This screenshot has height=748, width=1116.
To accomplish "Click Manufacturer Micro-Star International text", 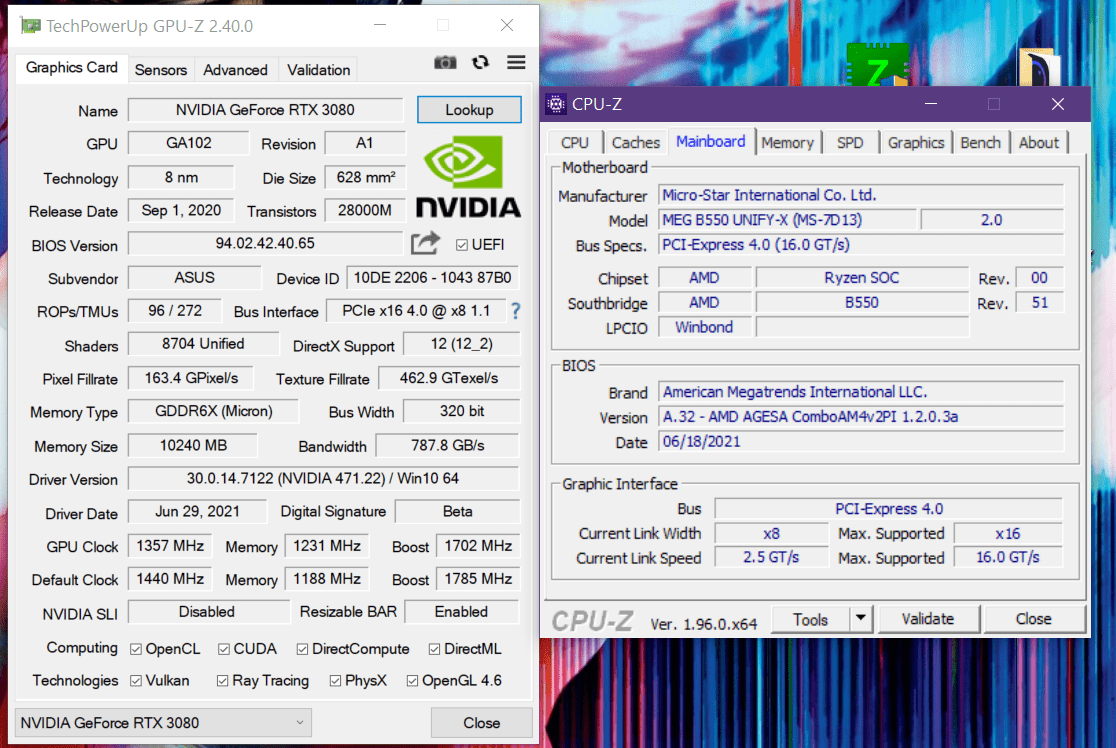I will tap(769, 195).
